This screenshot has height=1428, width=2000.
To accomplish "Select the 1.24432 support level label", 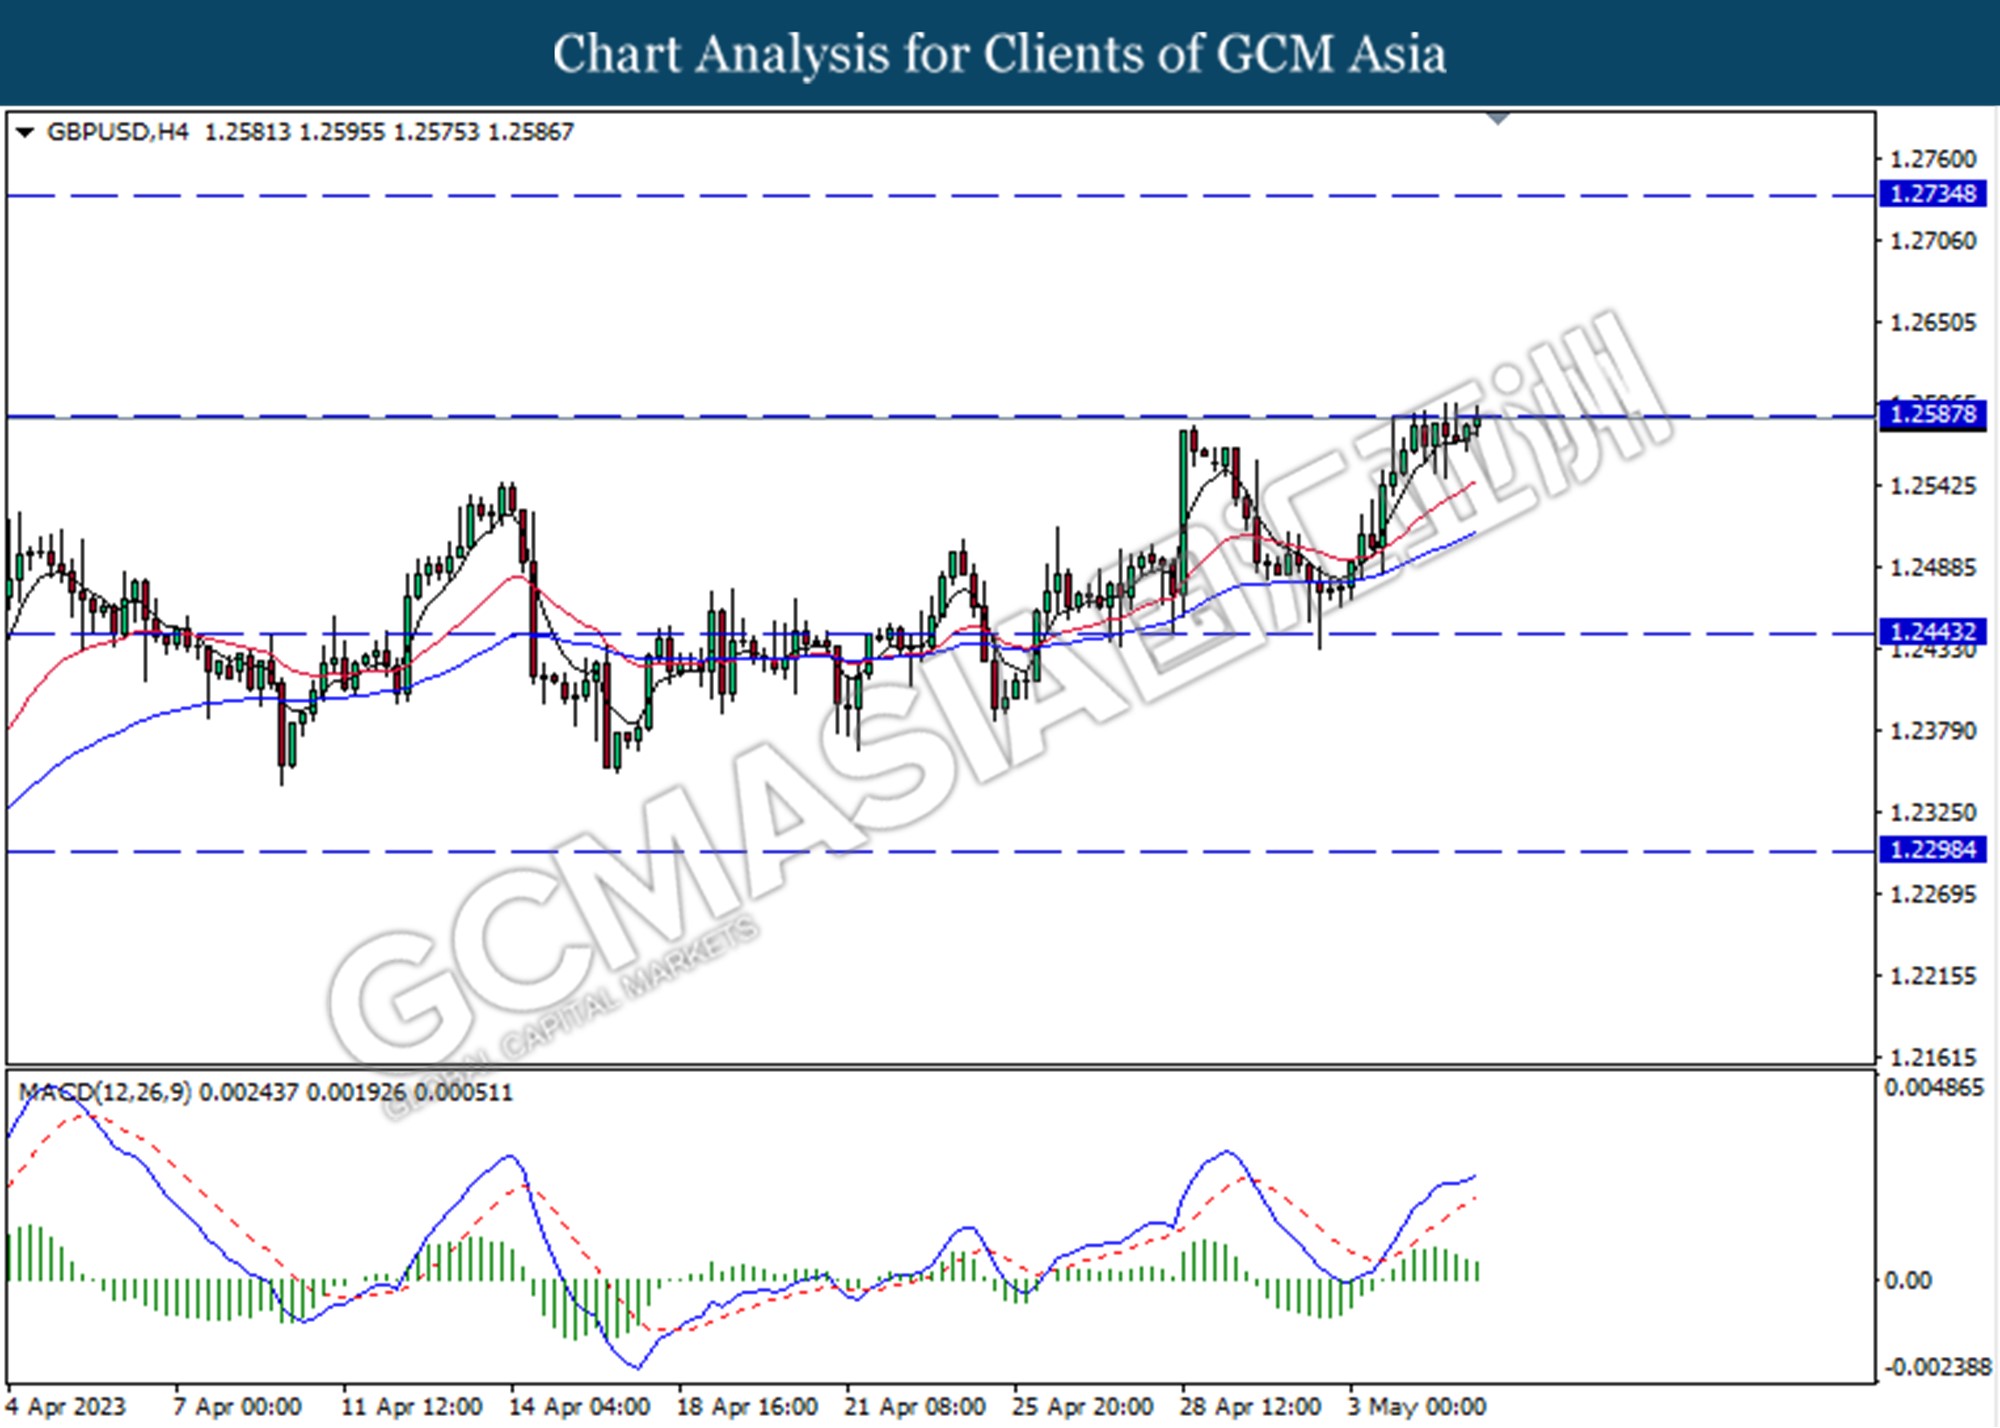I will point(1932,632).
